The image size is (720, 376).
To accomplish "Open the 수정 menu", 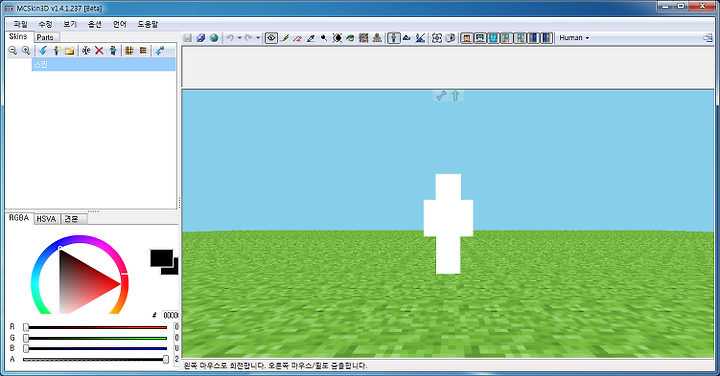I will click(x=45, y=24).
